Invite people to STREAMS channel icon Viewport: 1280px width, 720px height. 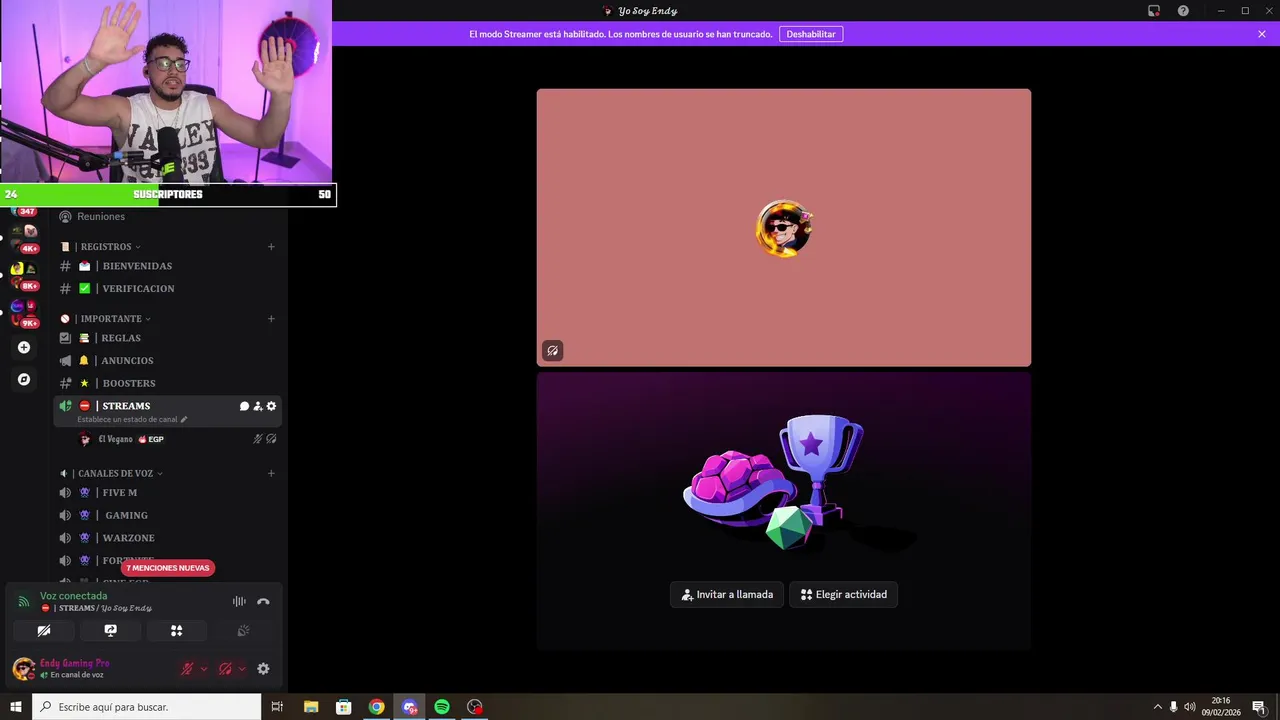coord(257,406)
